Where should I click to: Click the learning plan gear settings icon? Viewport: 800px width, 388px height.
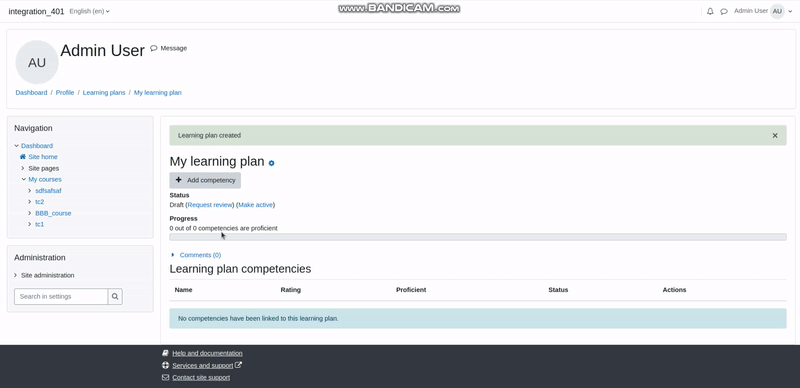coord(271,163)
